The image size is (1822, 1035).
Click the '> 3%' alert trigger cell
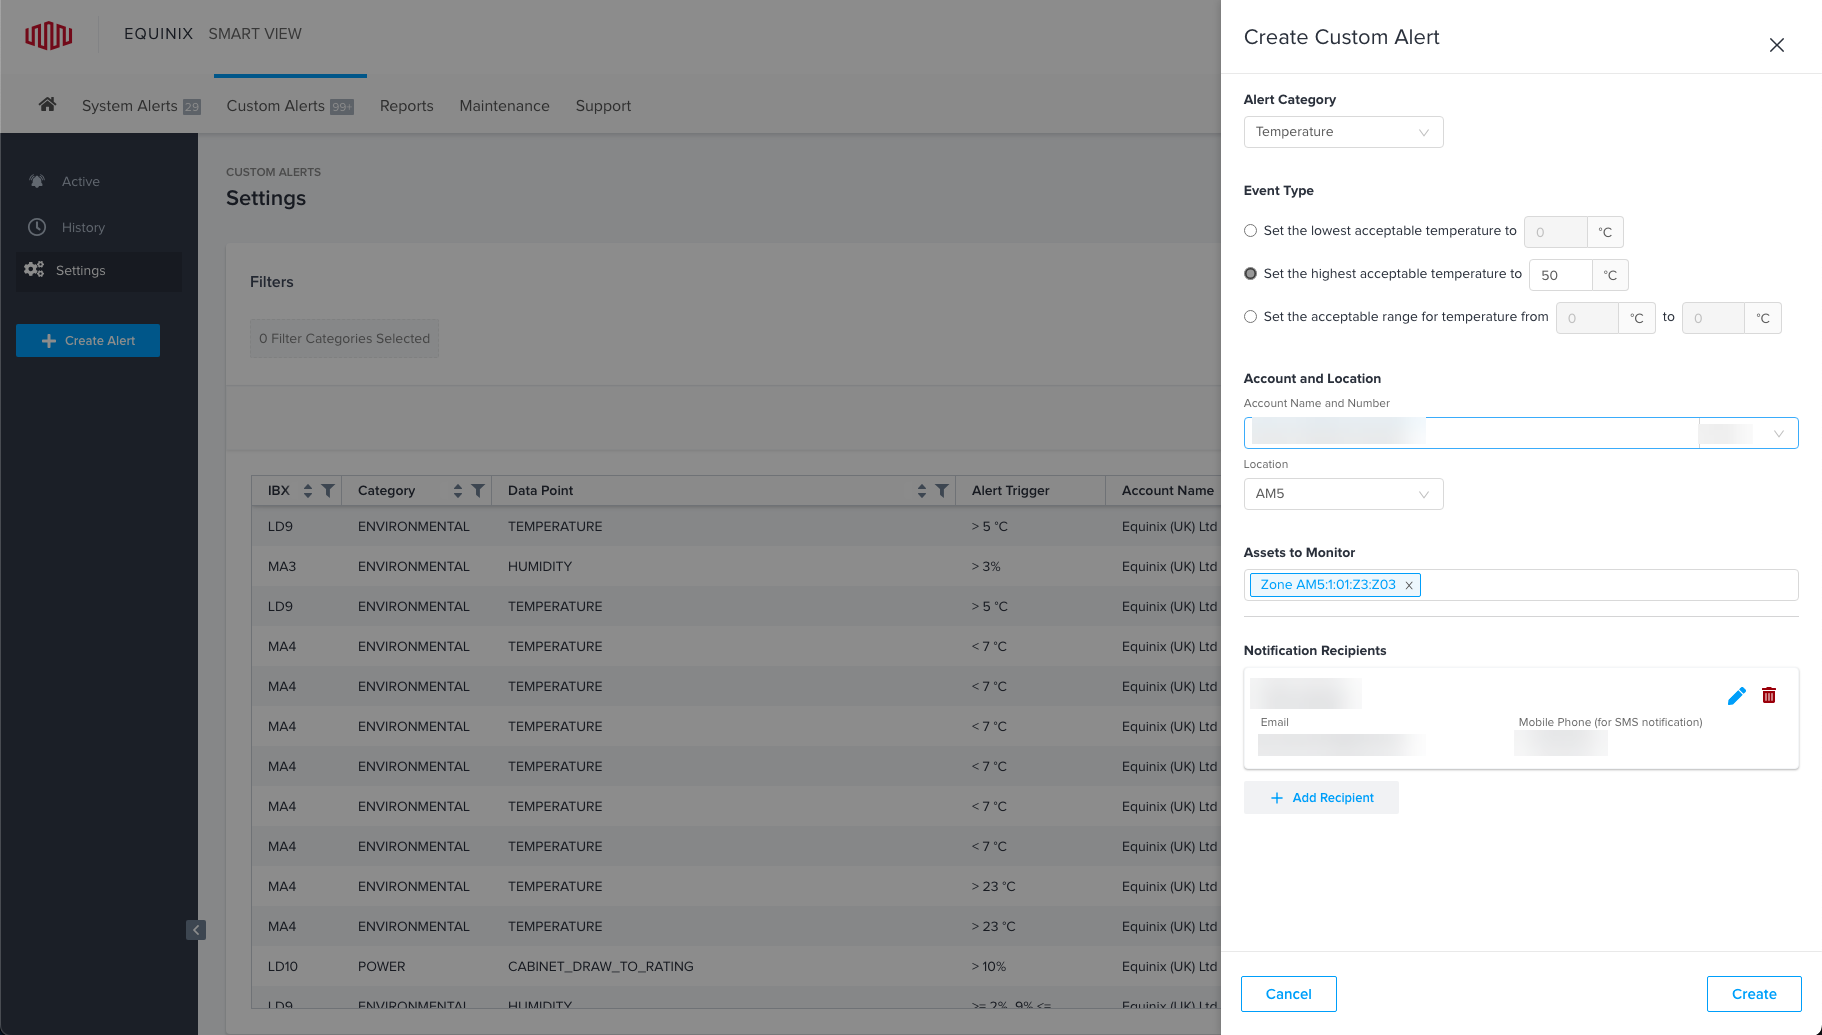986,567
